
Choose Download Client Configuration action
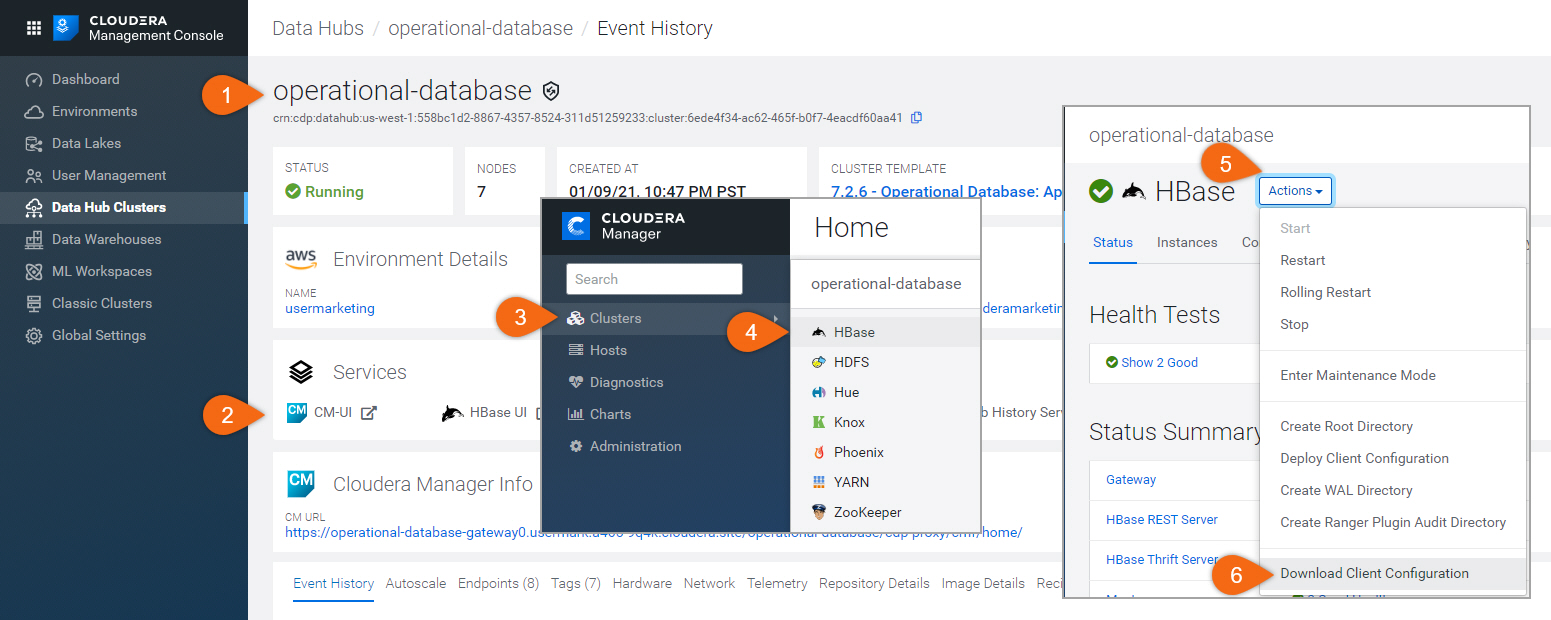click(x=1393, y=573)
